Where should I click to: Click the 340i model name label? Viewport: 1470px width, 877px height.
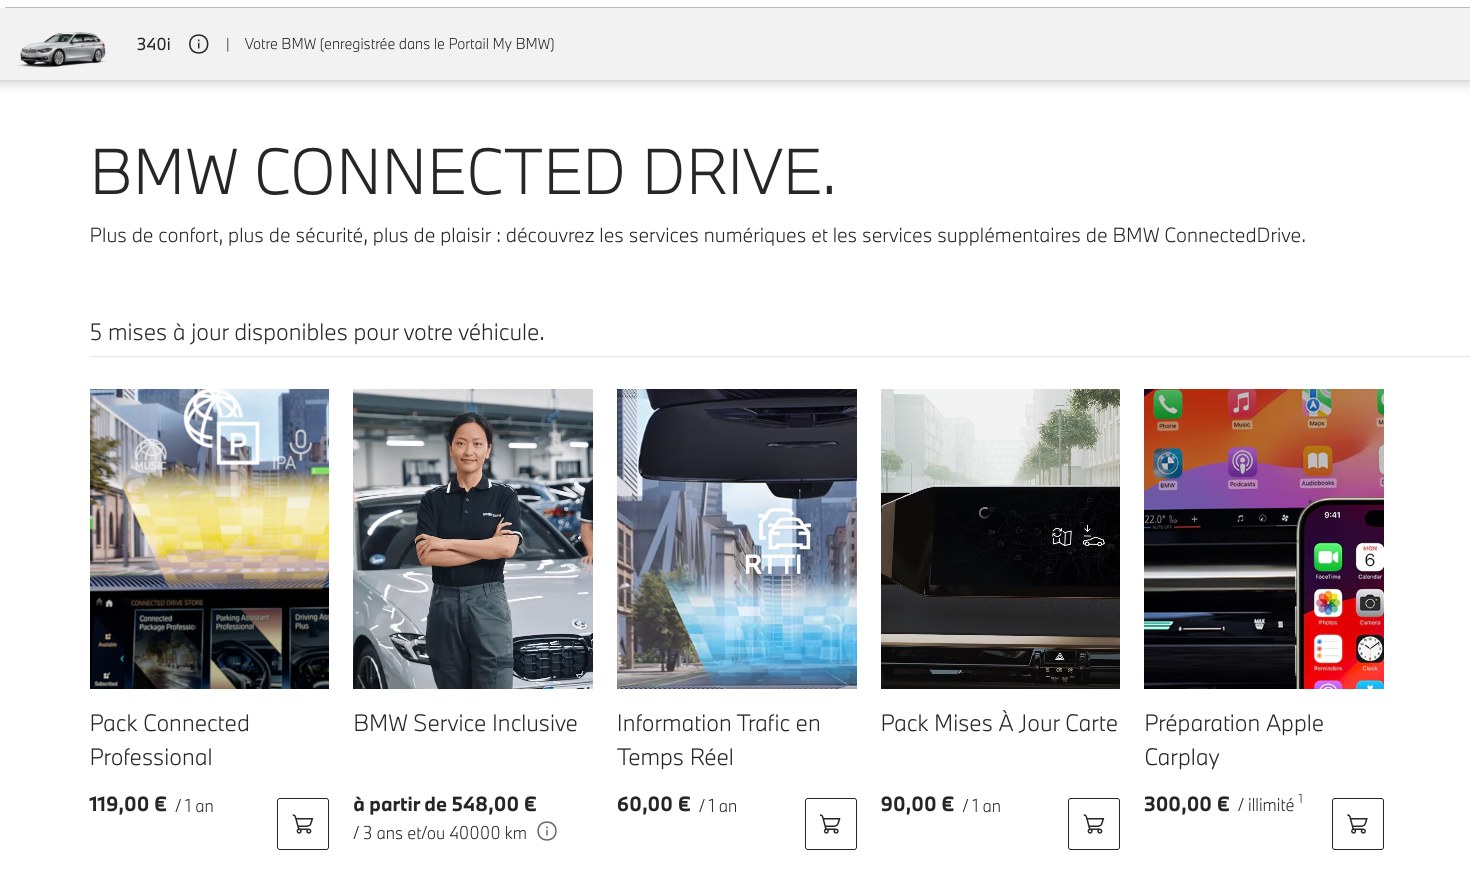tap(153, 44)
